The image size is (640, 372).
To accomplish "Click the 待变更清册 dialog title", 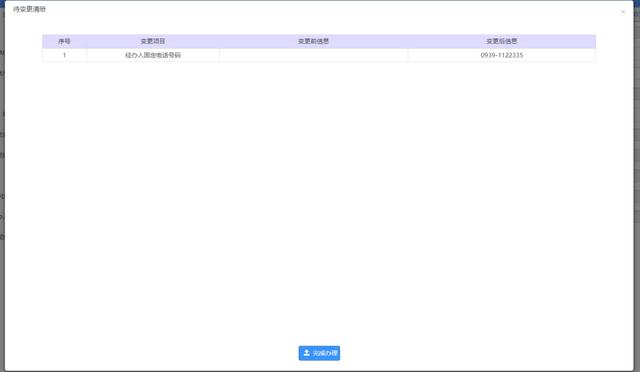I will pyautogui.click(x=29, y=9).
